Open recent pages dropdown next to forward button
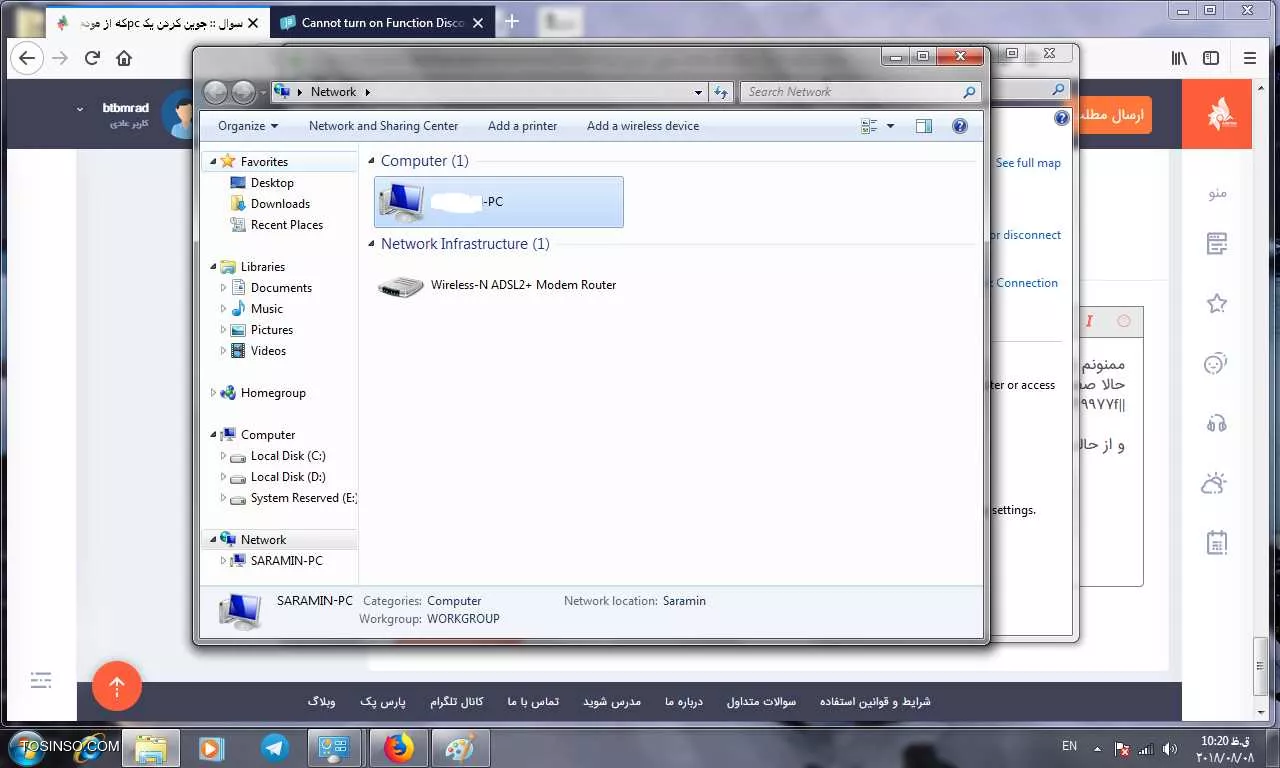 (x=263, y=92)
